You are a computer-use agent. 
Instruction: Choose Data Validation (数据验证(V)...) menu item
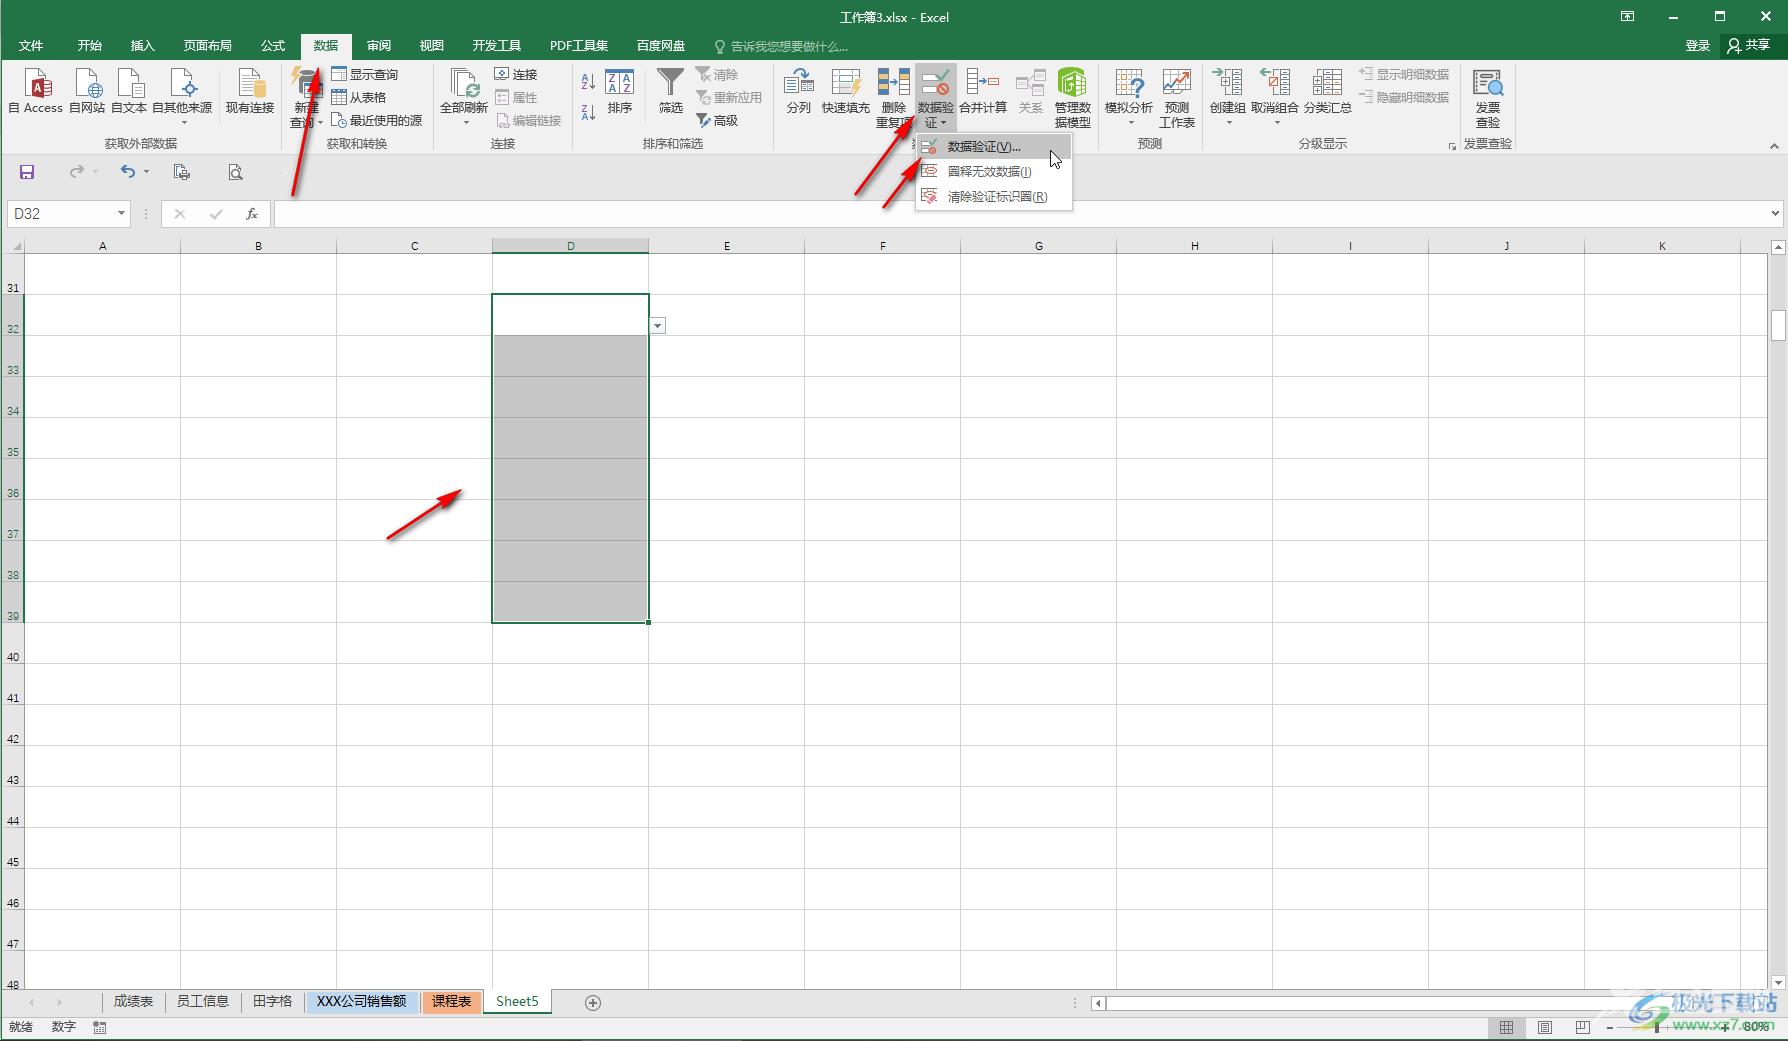(994, 146)
